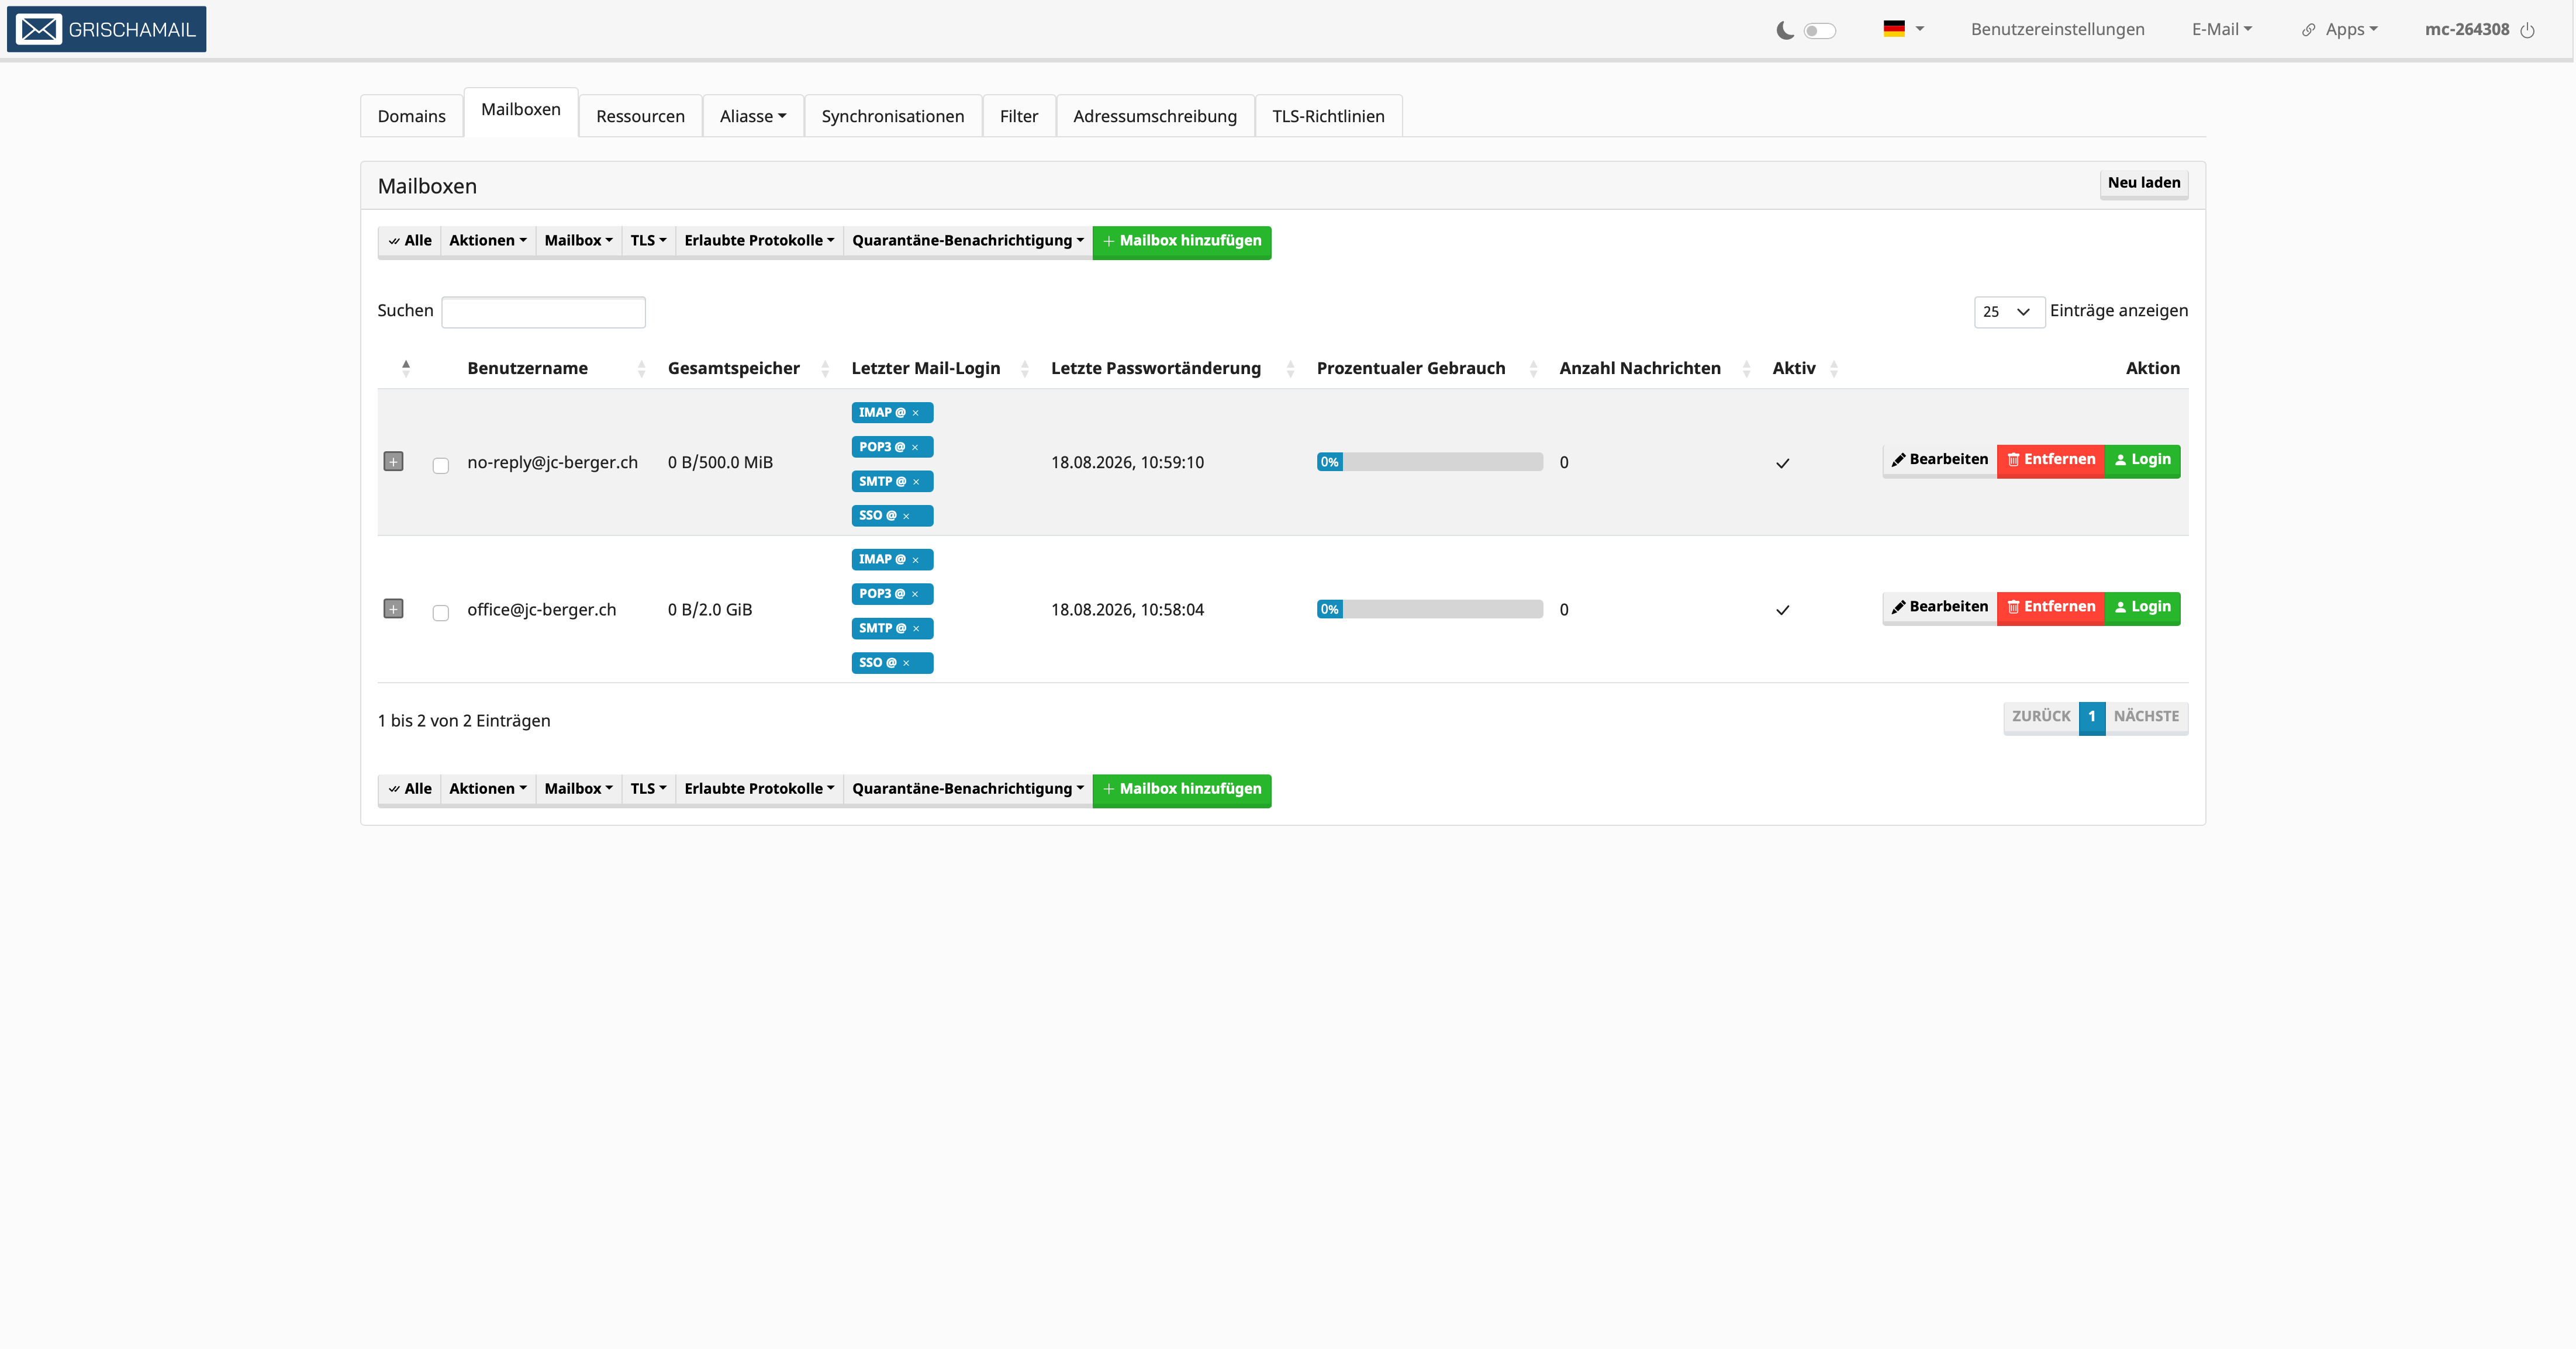Toggle dark mode switch
Viewport: 2576px width, 1349px height.
1820,30
